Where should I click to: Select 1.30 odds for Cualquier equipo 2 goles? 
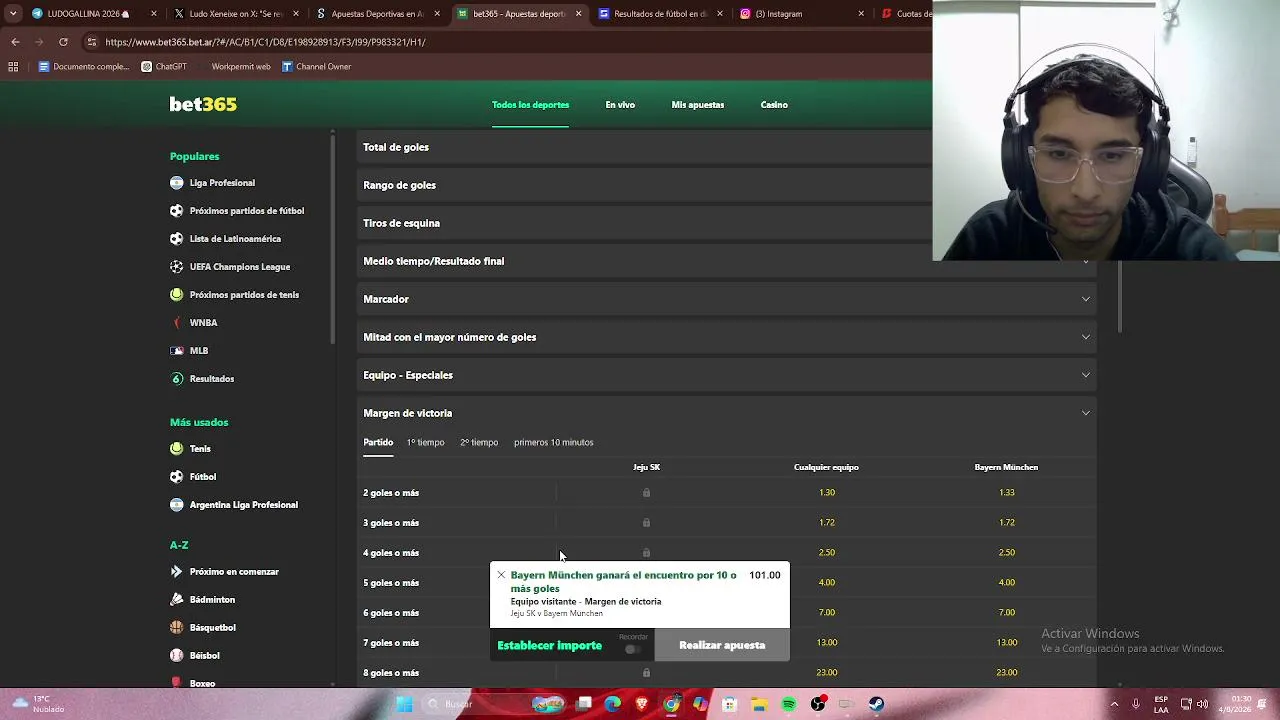tap(826, 493)
